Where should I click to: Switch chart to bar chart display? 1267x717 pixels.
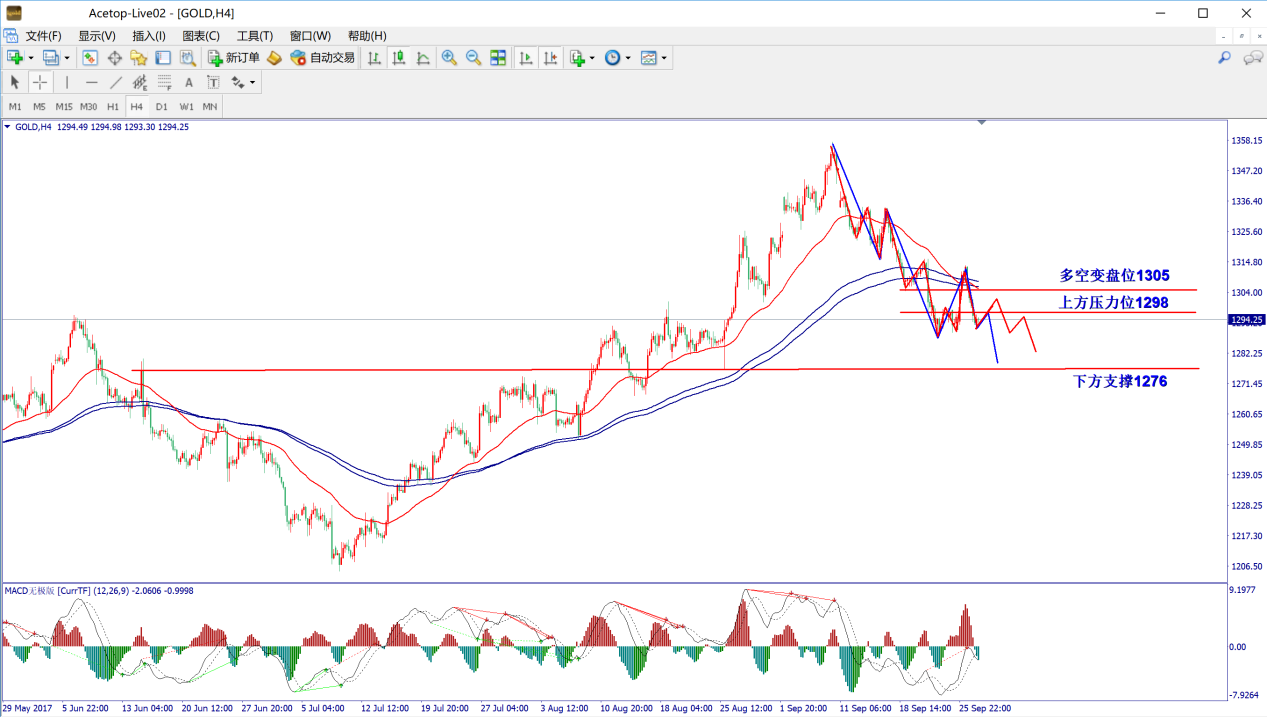[375, 58]
